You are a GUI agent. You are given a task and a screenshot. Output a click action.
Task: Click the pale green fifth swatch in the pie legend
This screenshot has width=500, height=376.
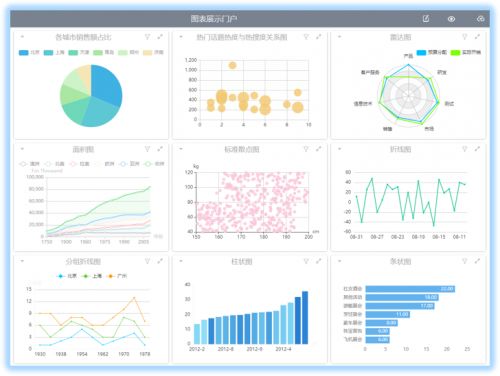coord(123,53)
